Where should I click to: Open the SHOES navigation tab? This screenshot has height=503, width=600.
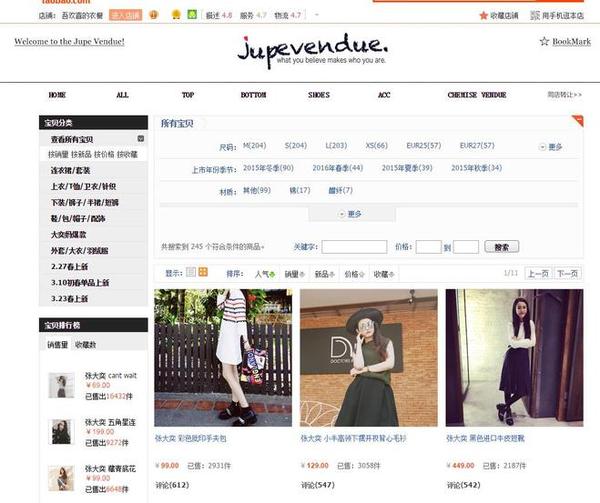point(319,95)
